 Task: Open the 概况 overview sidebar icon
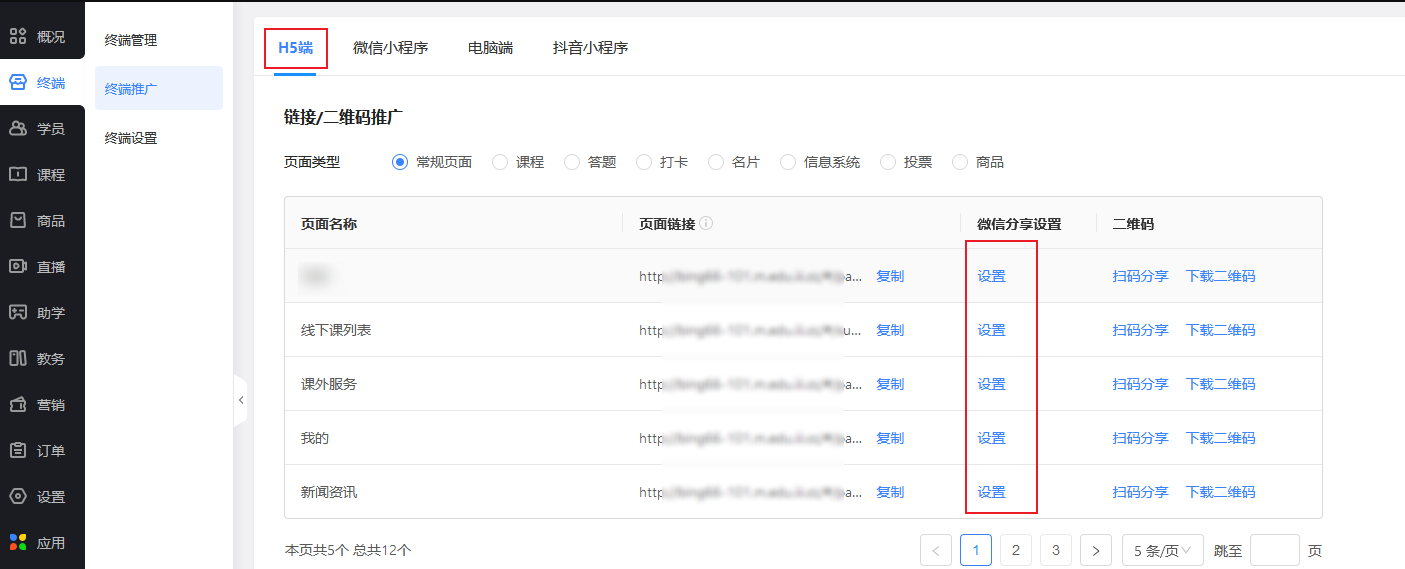18,37
